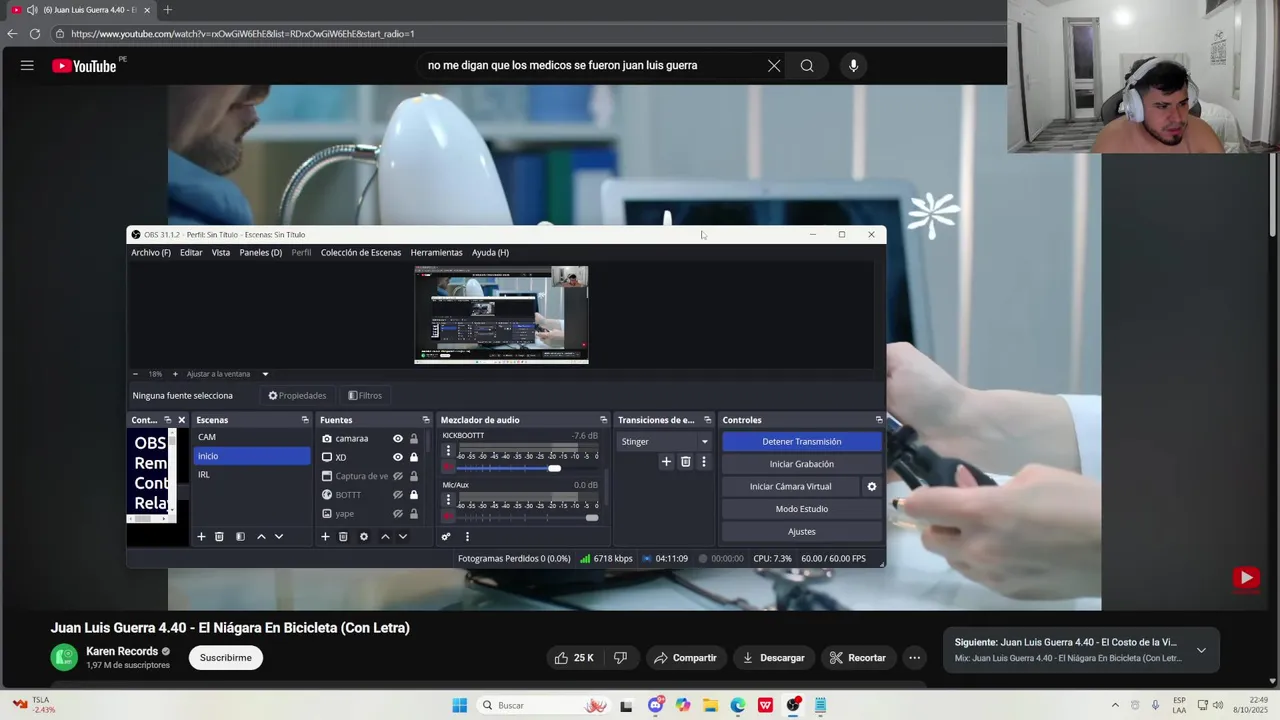Add a new source in Fuentes
This screenshot has height=720, width=1280.
[x=325, y=537]
